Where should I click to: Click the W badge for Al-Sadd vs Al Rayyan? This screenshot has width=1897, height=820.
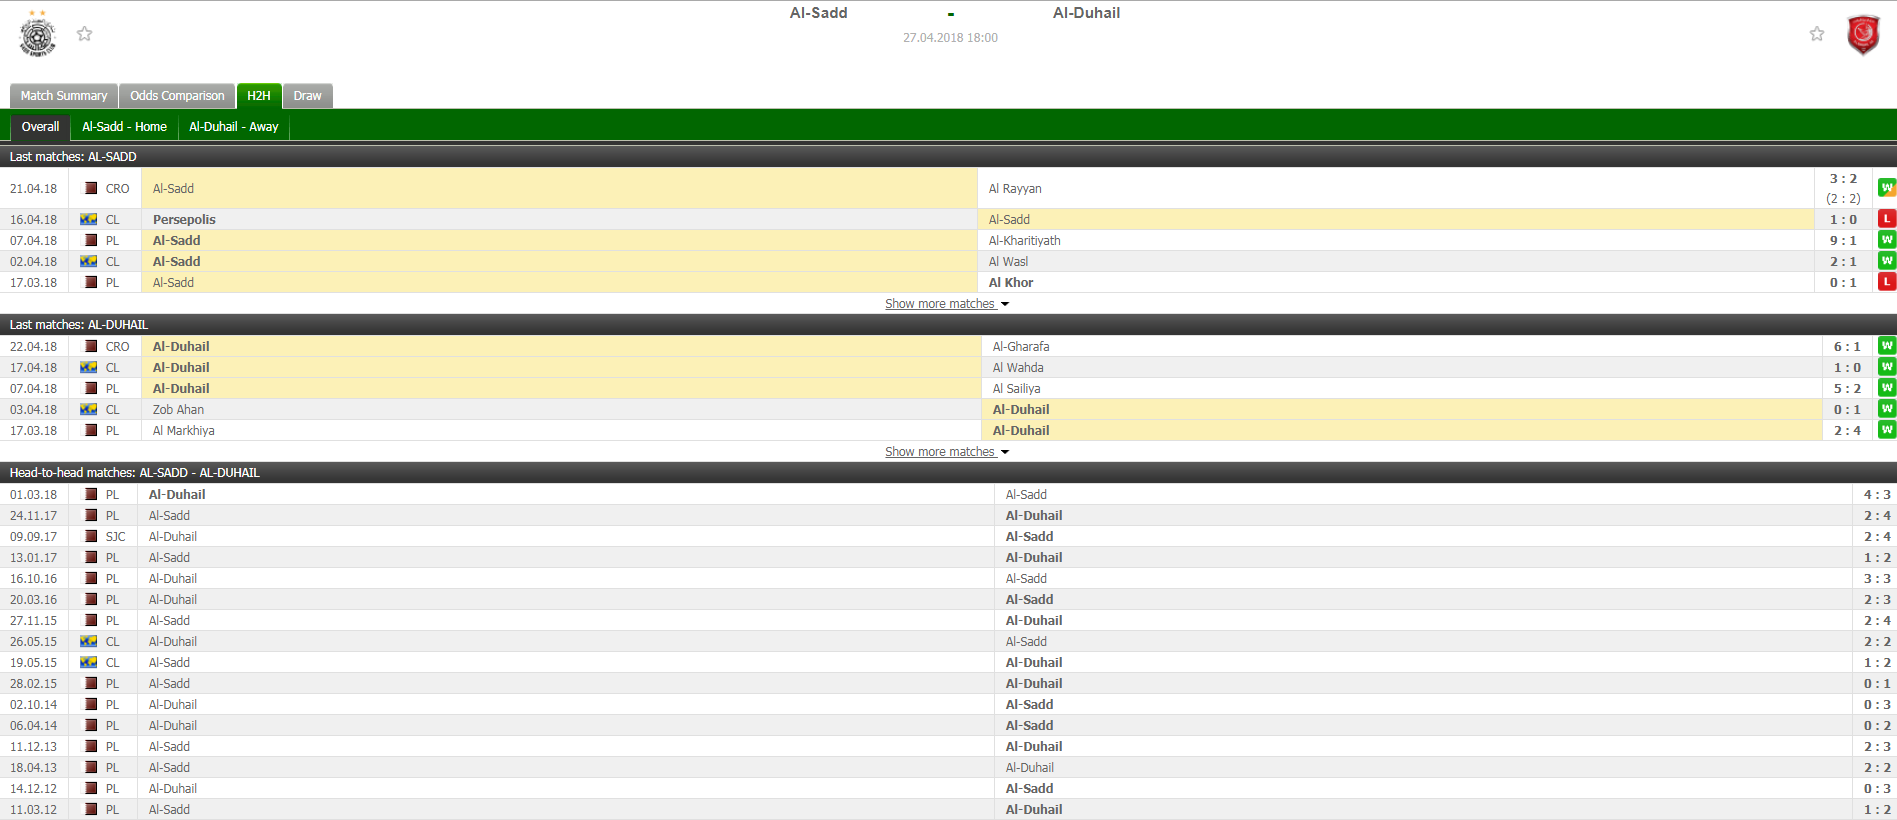1887,188
